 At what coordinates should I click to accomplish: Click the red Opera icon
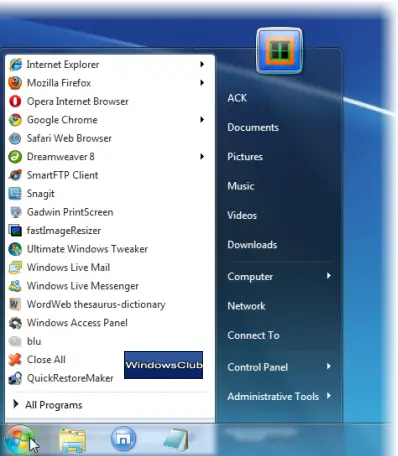click(15, 101)
